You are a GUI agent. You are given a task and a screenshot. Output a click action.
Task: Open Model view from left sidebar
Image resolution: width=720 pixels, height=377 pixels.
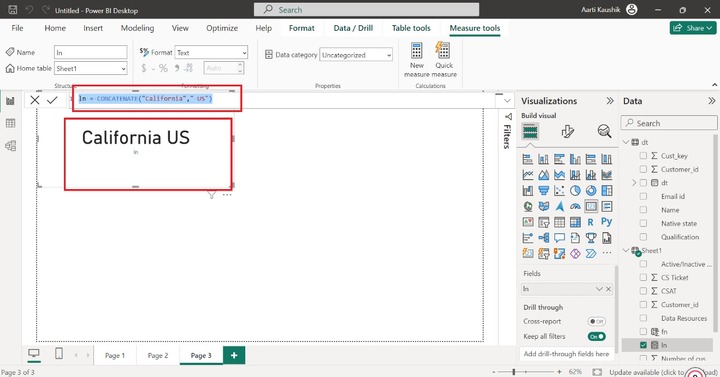point(11,146)
